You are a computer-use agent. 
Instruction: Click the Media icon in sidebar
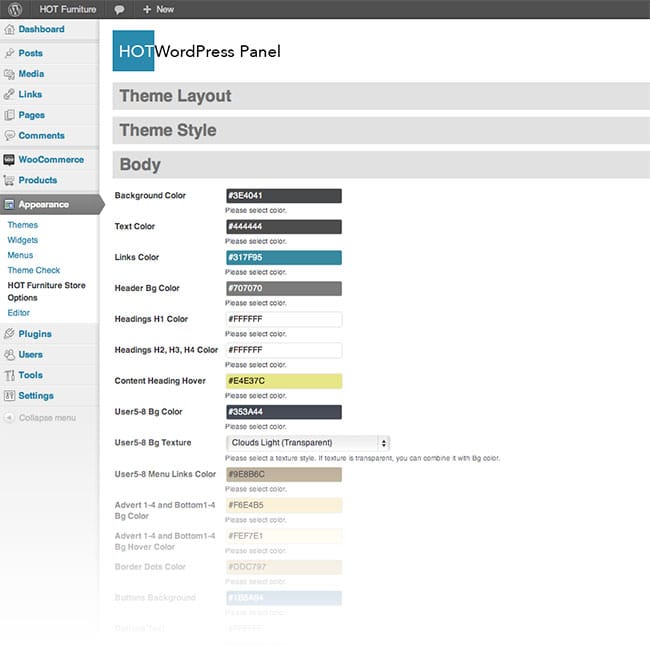click(9, 74)
